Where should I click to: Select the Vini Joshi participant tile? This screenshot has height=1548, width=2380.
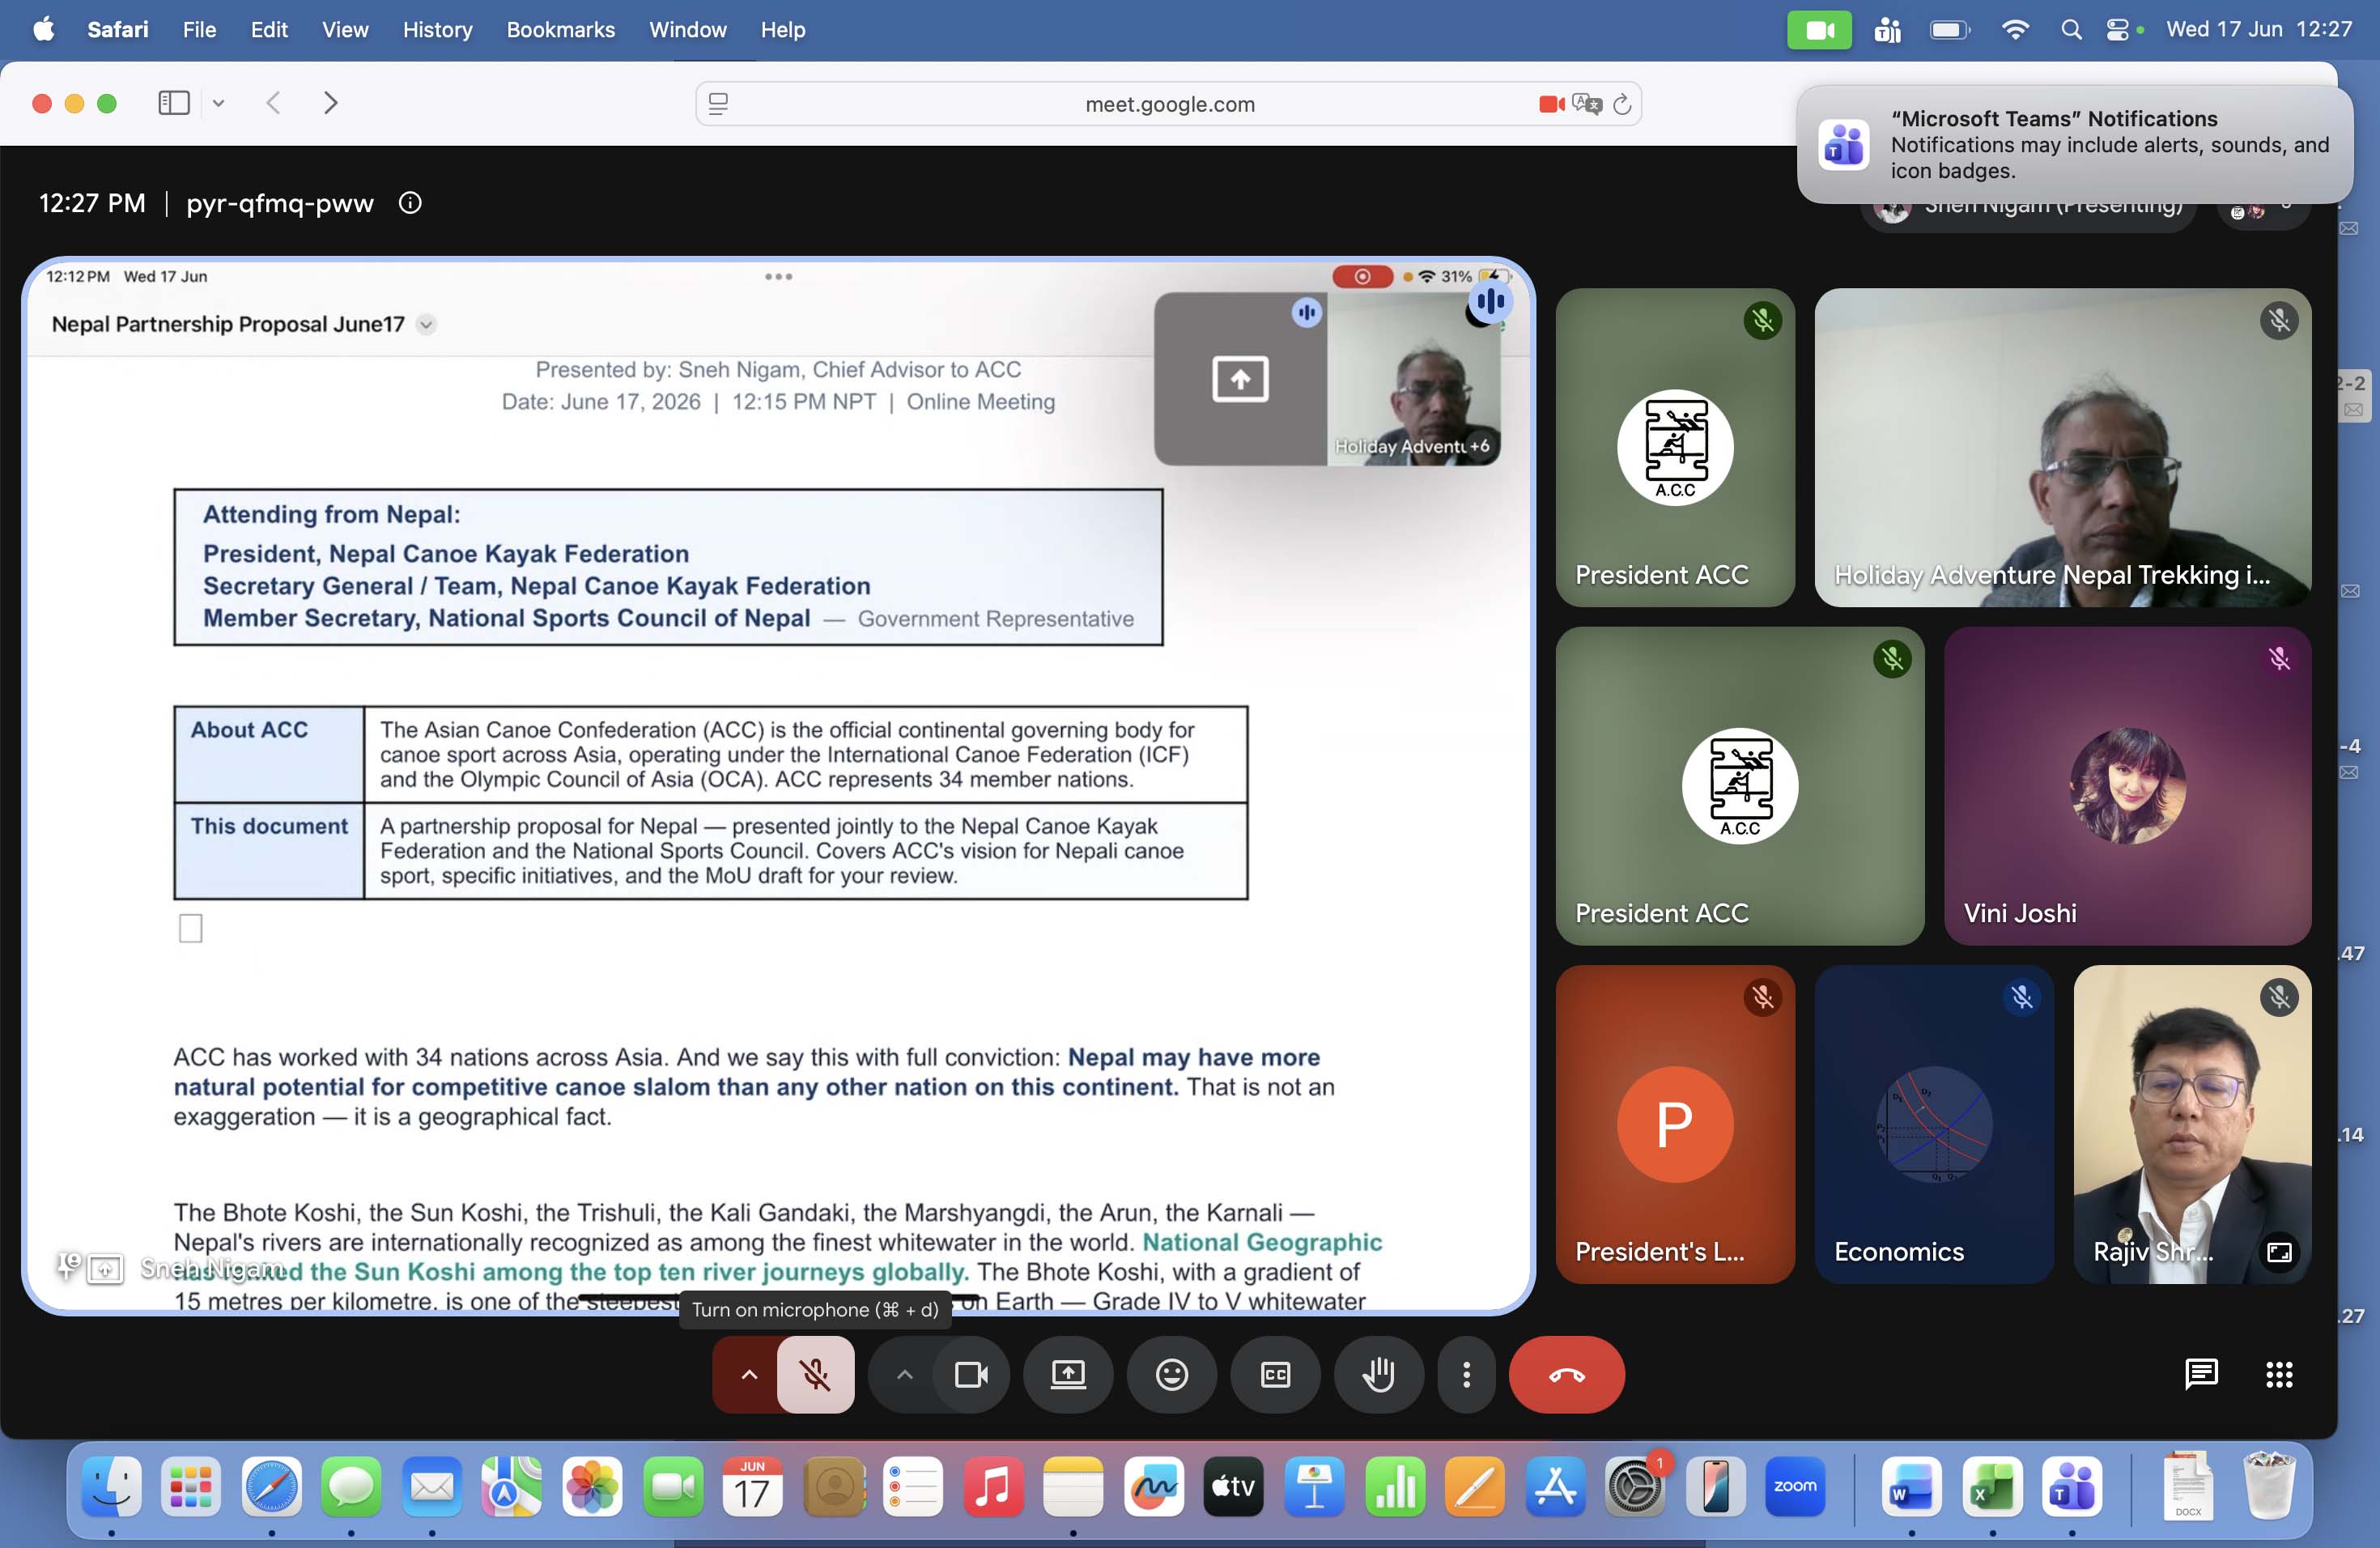[2127, 786]
